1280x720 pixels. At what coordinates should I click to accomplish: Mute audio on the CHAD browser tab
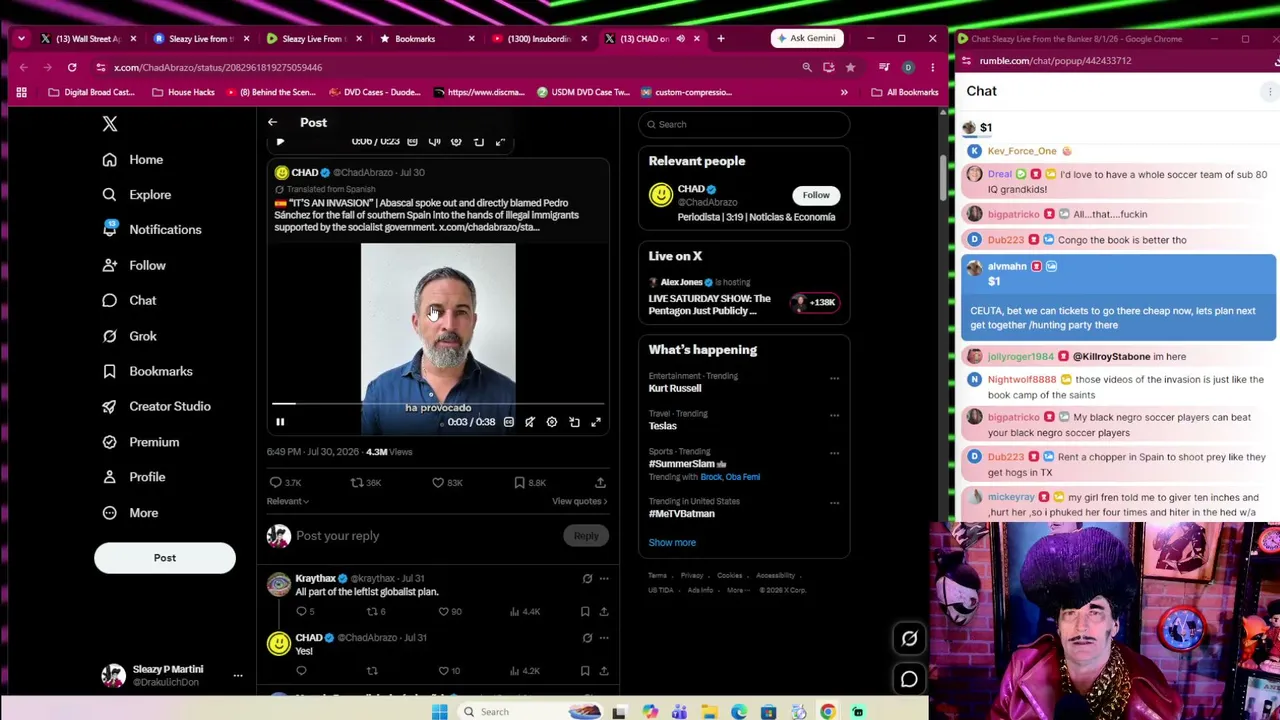[680, 39]
